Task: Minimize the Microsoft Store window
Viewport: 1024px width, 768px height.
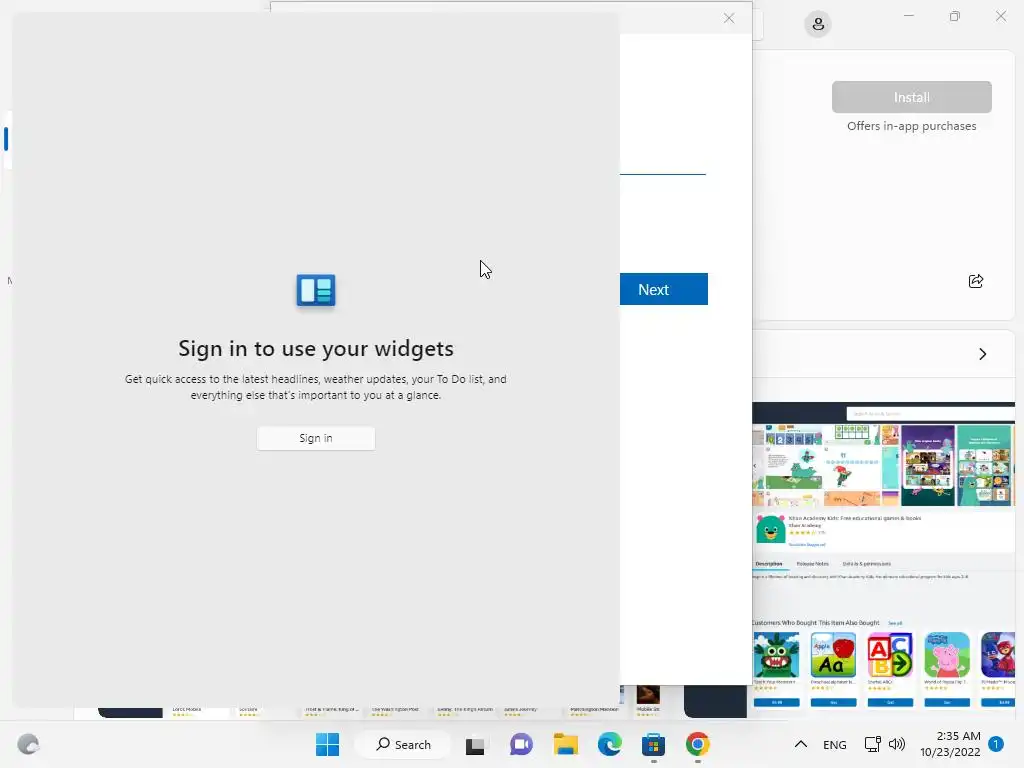Action: [908, 16]
